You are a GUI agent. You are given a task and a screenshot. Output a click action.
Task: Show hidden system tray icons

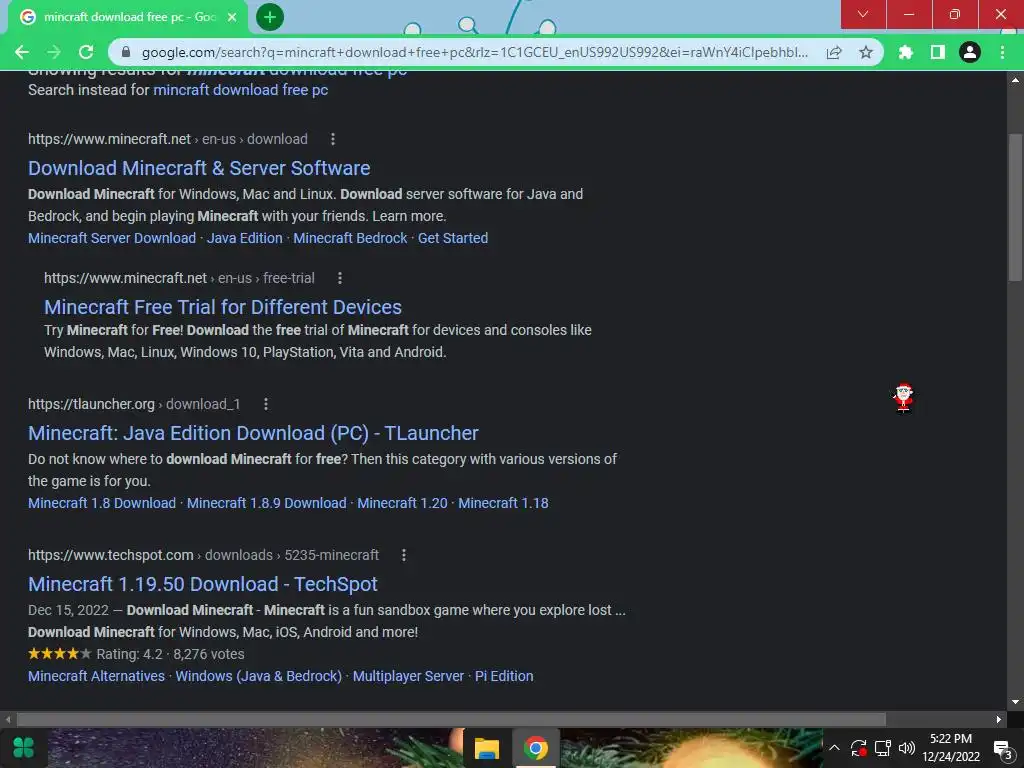tap(834, 748)
